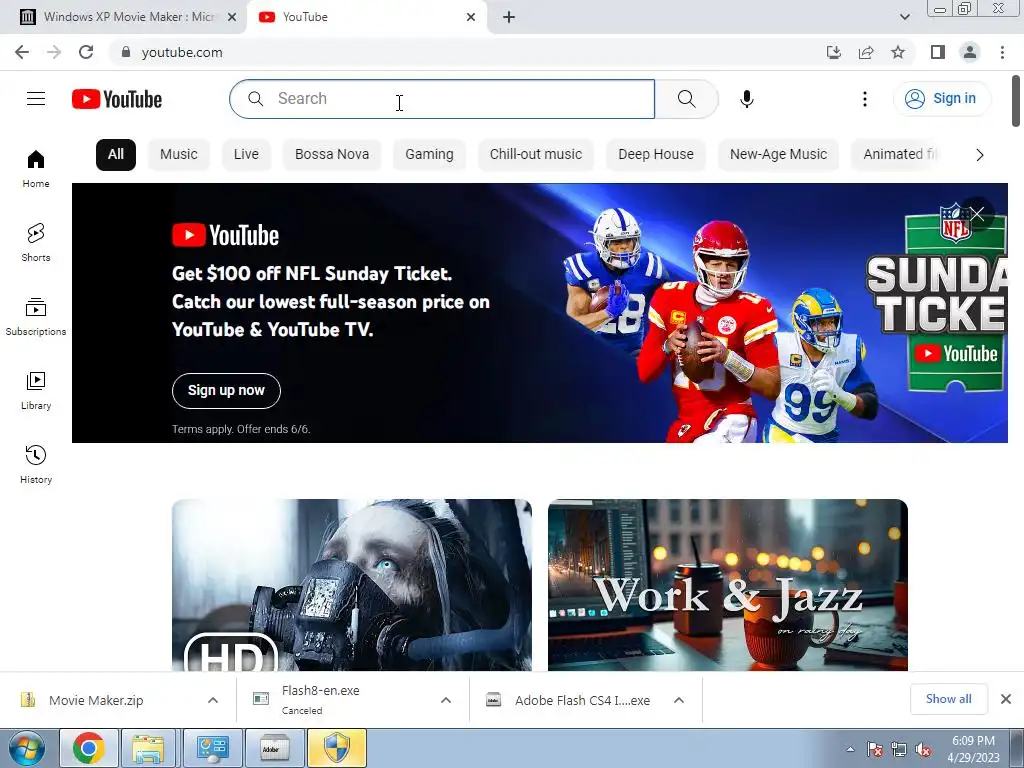Open History from the sidebar
Viewport: 1024px width, 768px height.
(x=36, y=464)
